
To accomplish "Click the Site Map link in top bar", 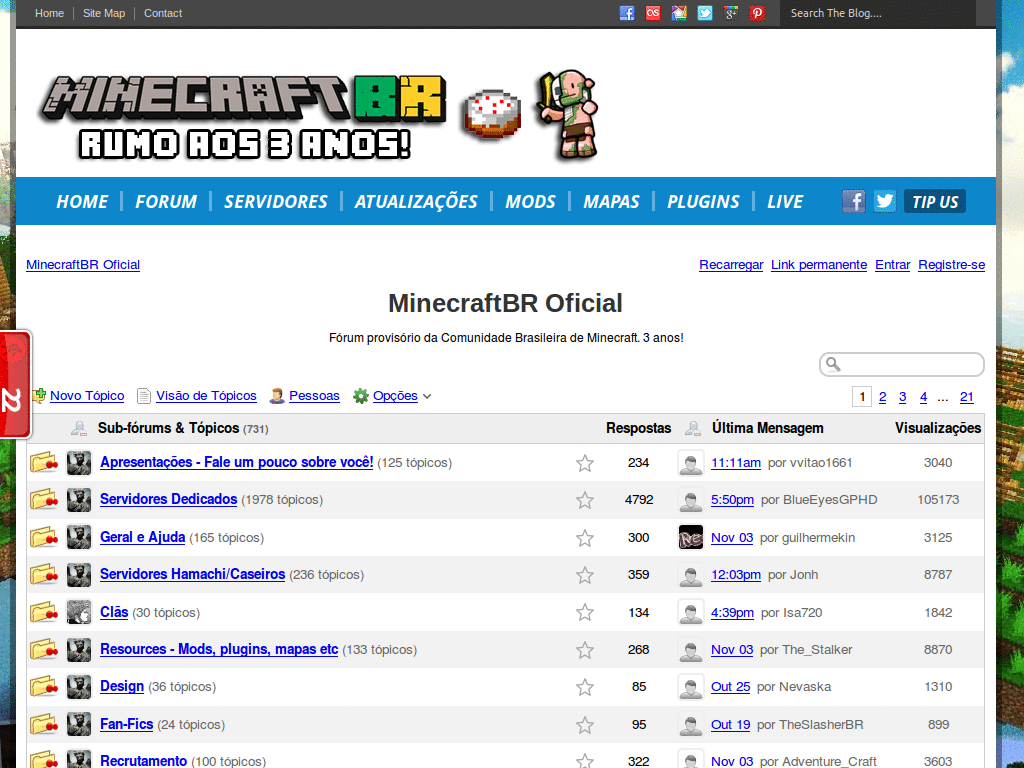I will 104,13.
